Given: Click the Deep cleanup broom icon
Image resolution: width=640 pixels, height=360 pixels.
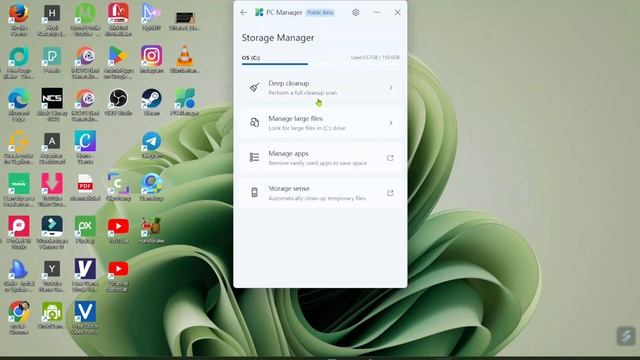Looking at the screenshot, I should [x=254, y=87].
